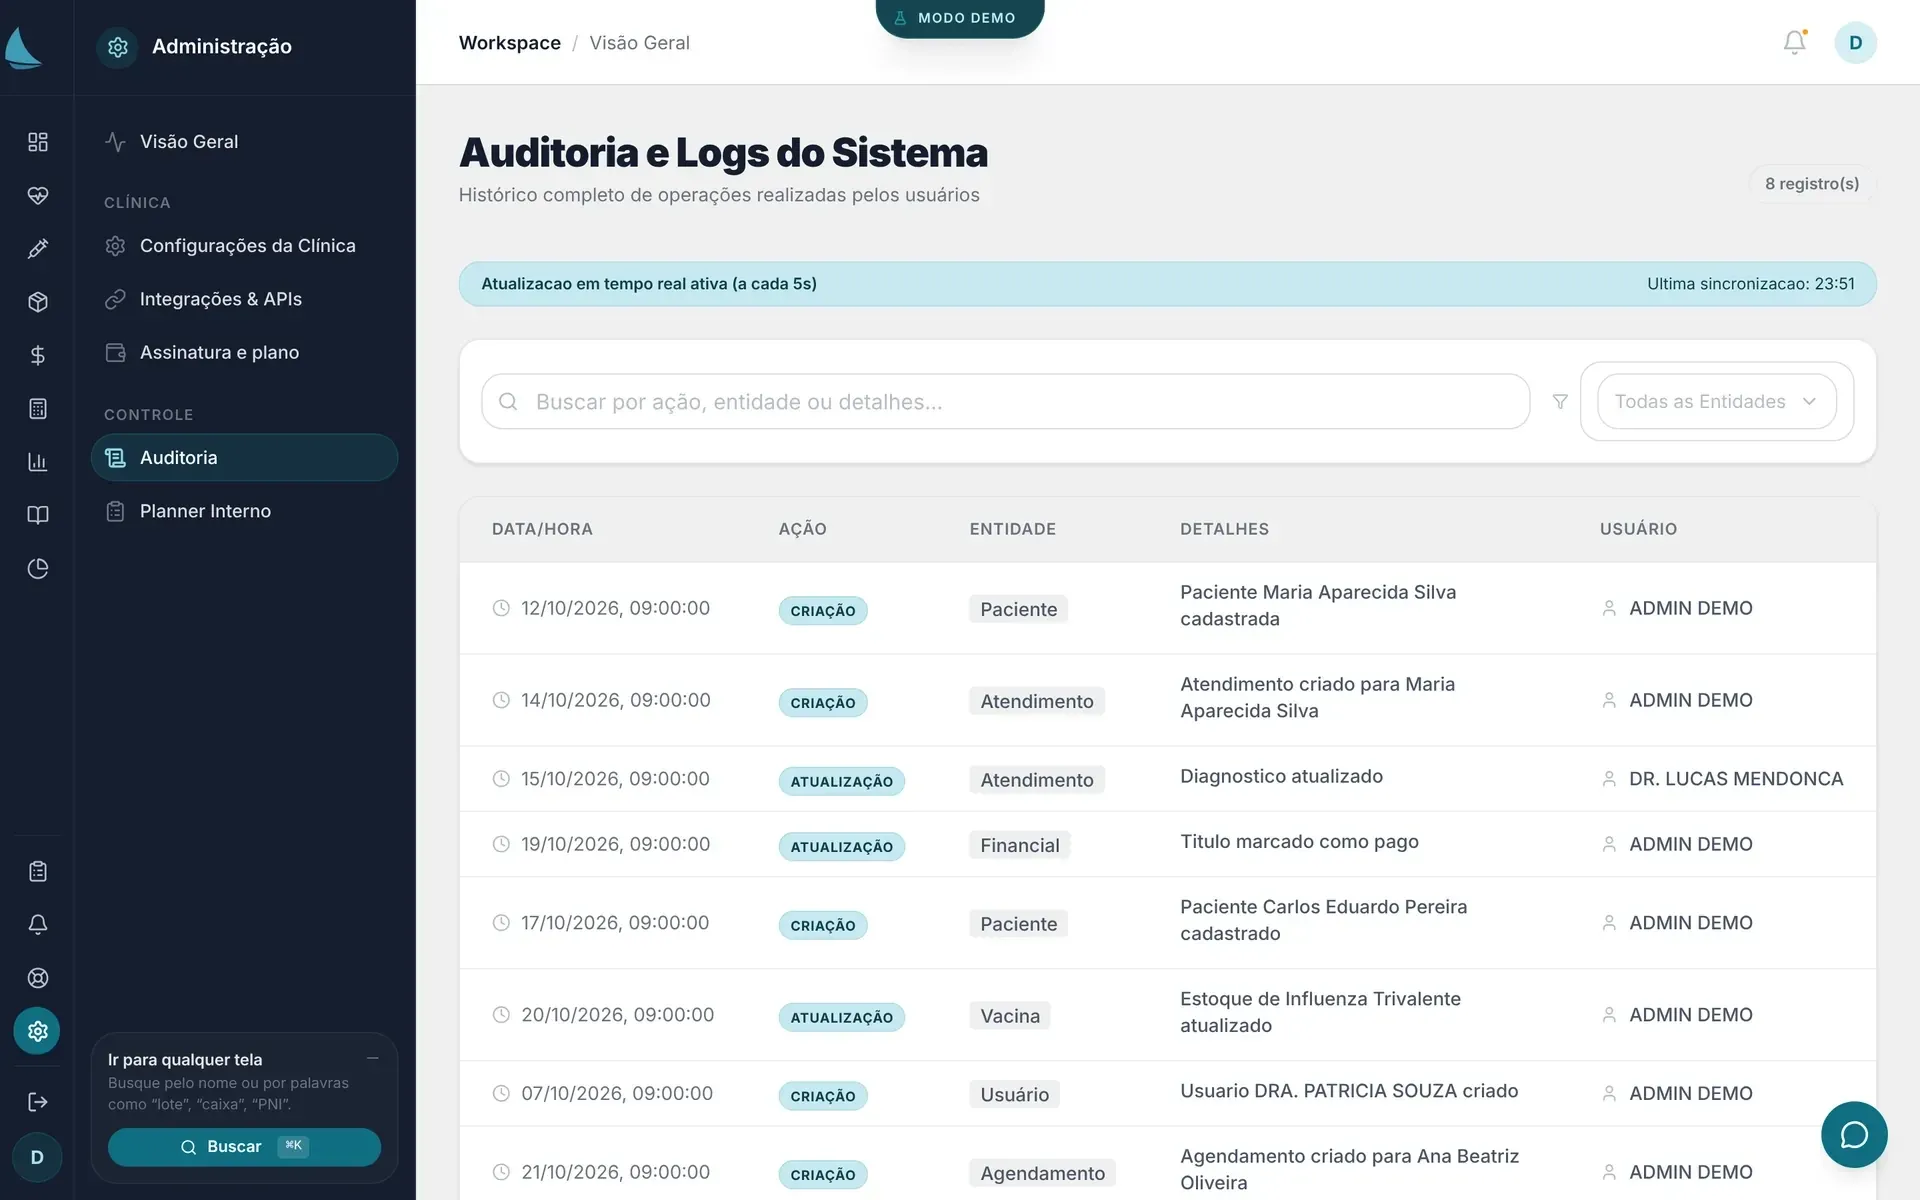Click the MODO DEMO badge

(960, 18)
